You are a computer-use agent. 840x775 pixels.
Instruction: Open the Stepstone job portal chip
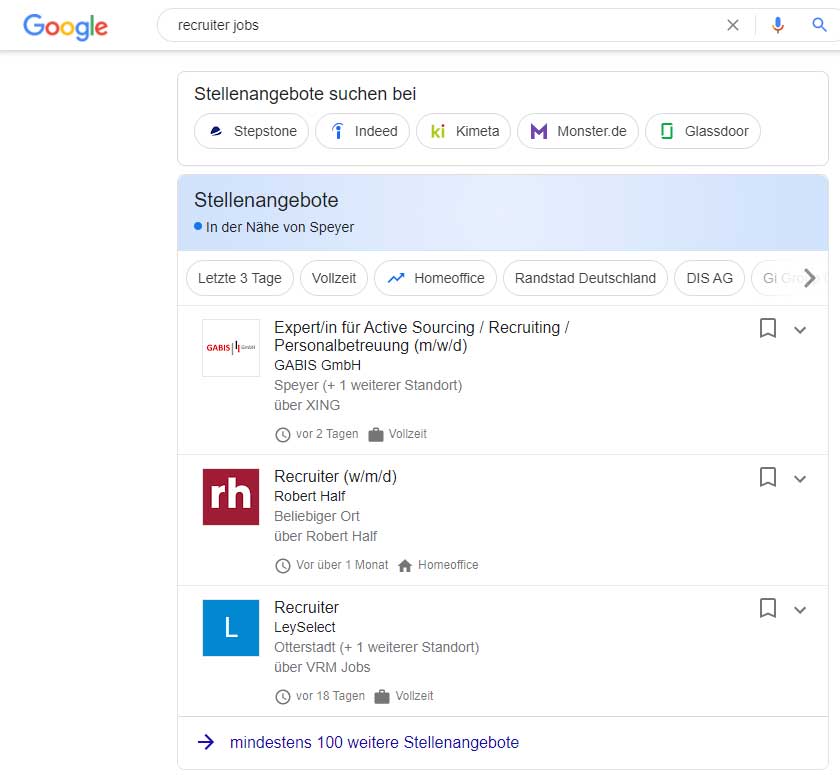point(251,131)
